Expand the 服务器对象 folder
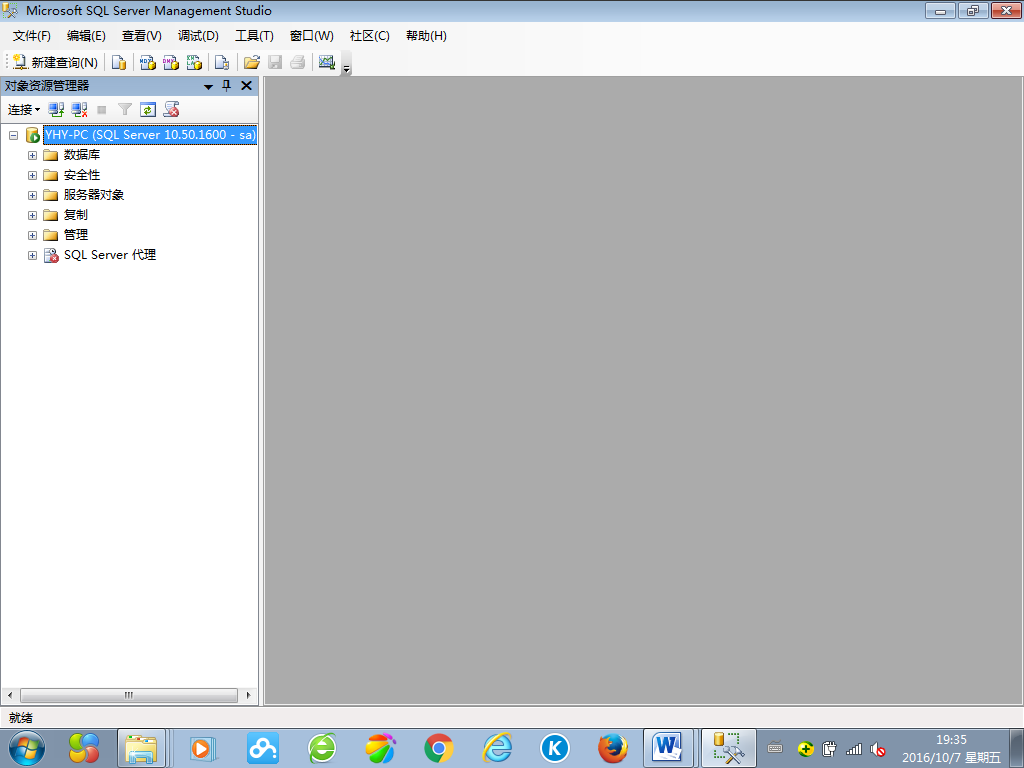The height and width of the screenshot is (768, 1024). click(x=32, y=195)
